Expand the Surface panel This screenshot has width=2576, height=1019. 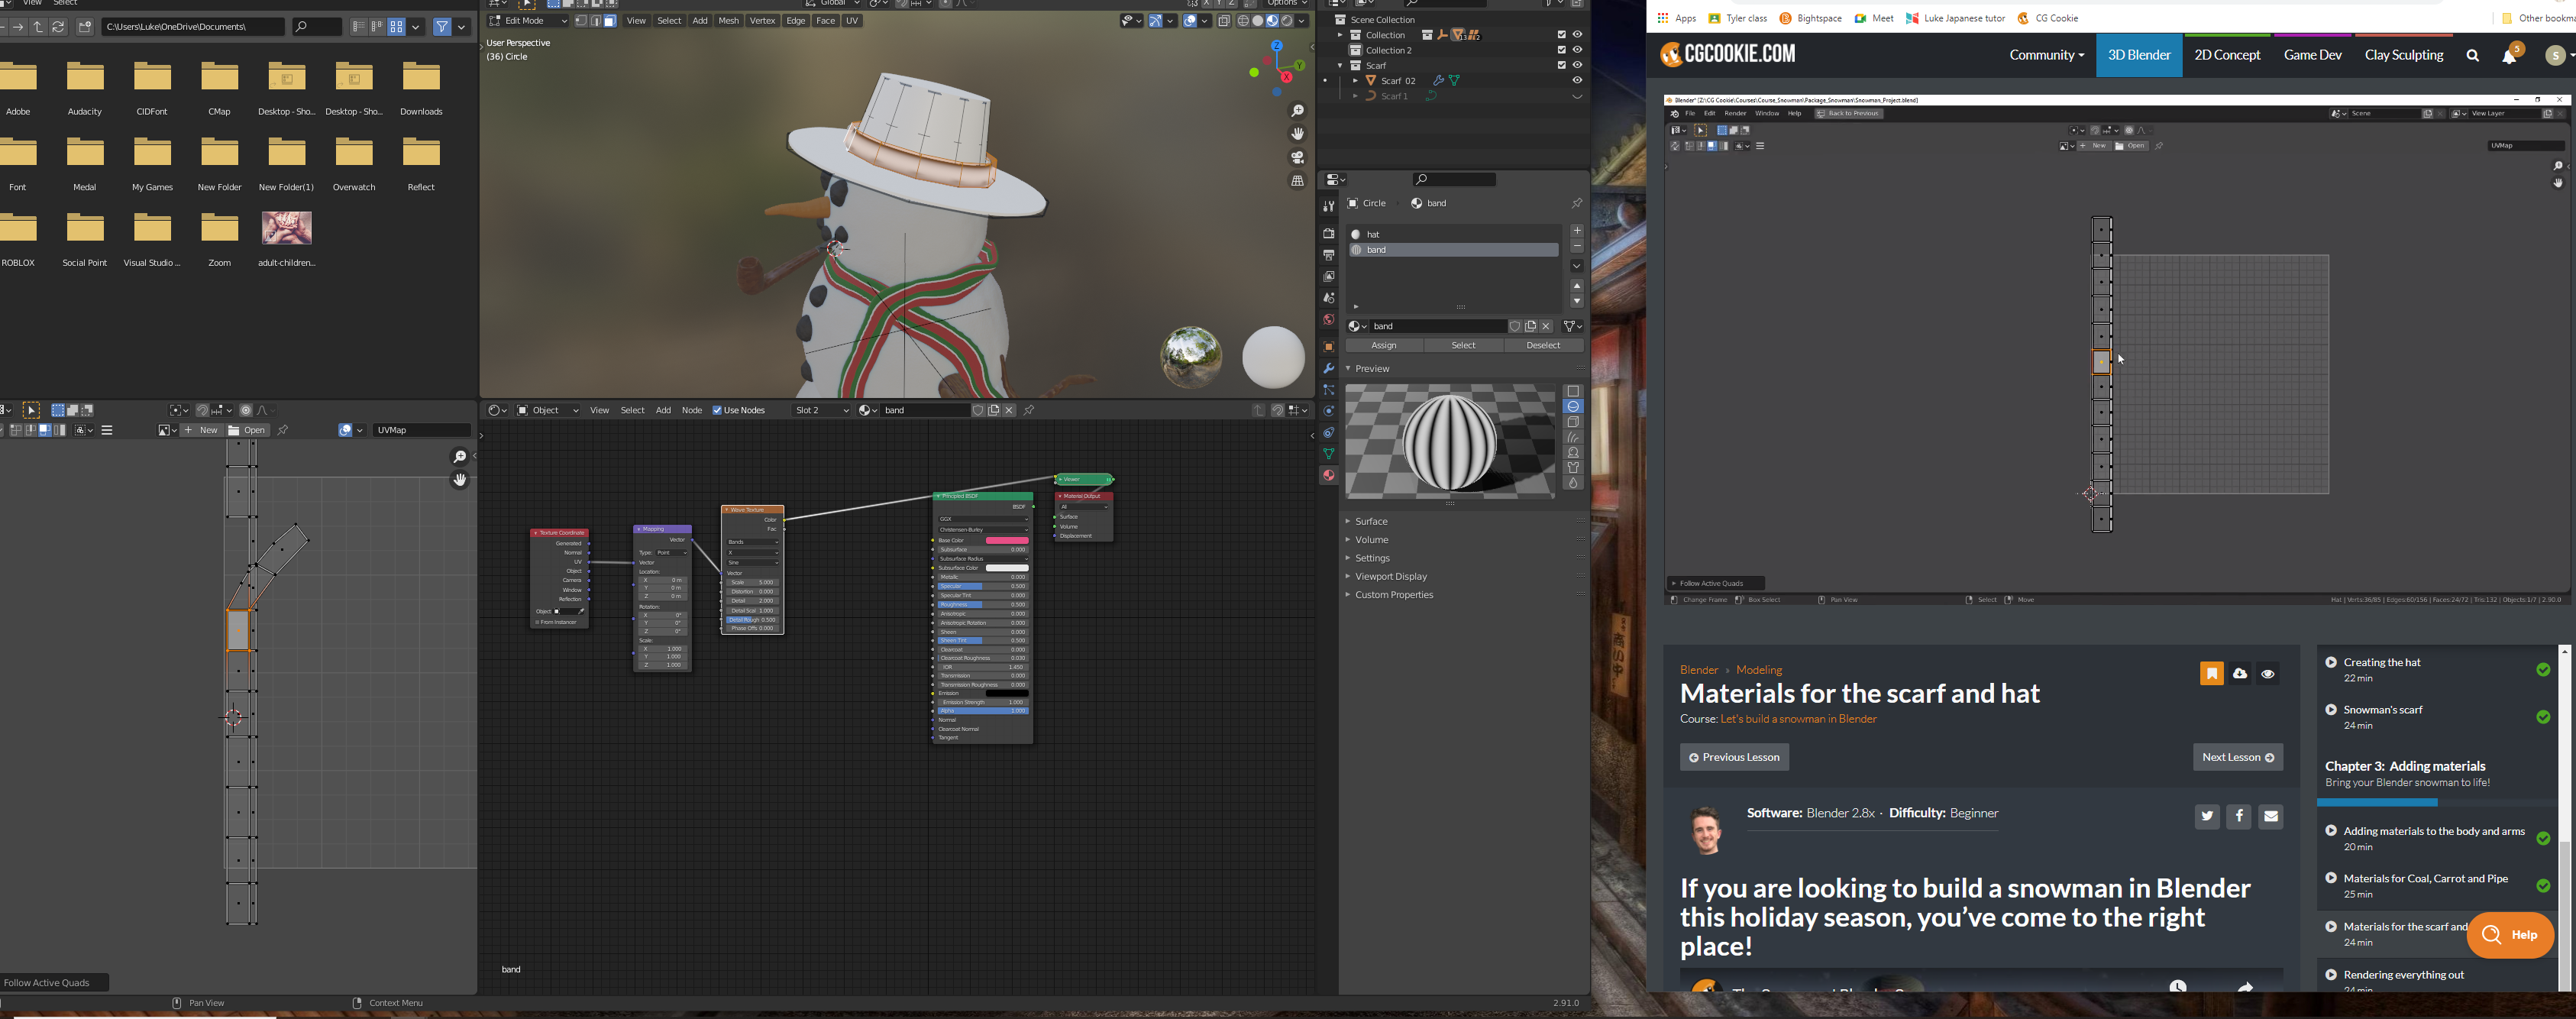(x=1370, y=522)
